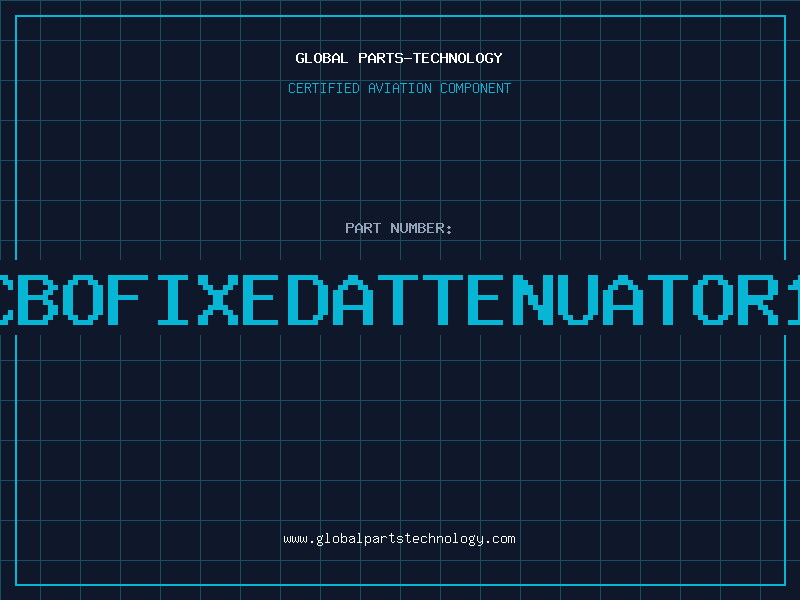Click the GLOBAL PARTS-TECHNOLOGY heading
Image resolution: width=800 pixels, height=600 pixels.
pos(399,58)
